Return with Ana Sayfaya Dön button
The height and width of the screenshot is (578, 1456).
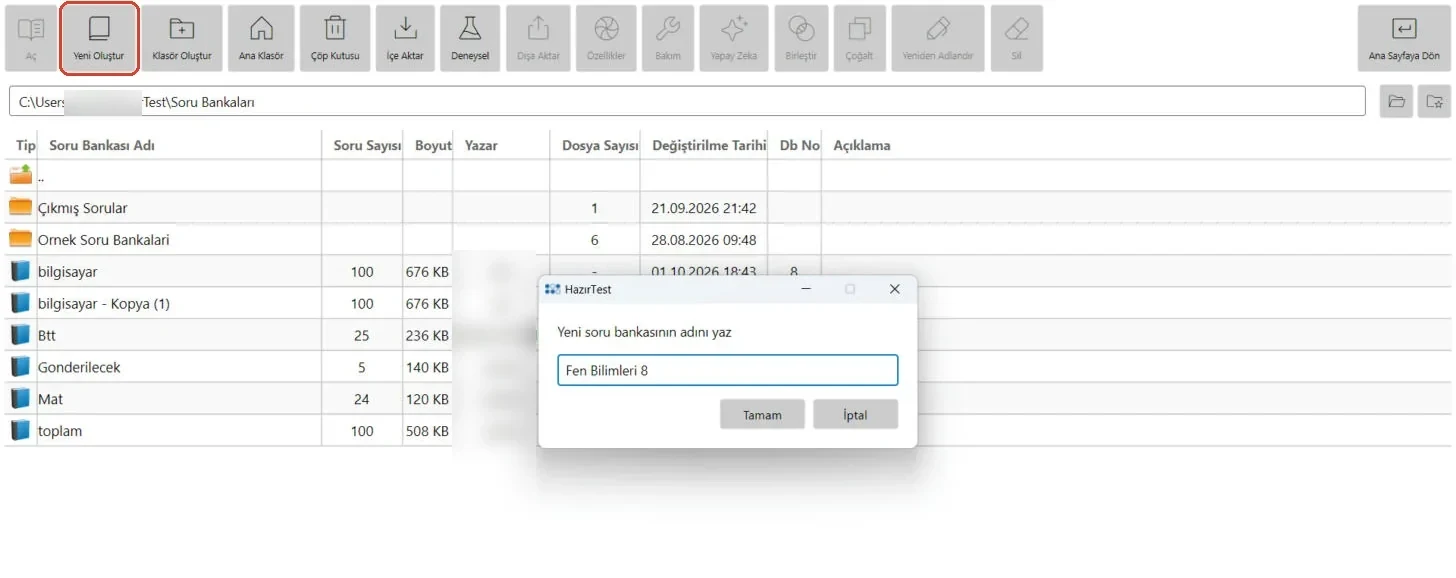point(1404,38)
